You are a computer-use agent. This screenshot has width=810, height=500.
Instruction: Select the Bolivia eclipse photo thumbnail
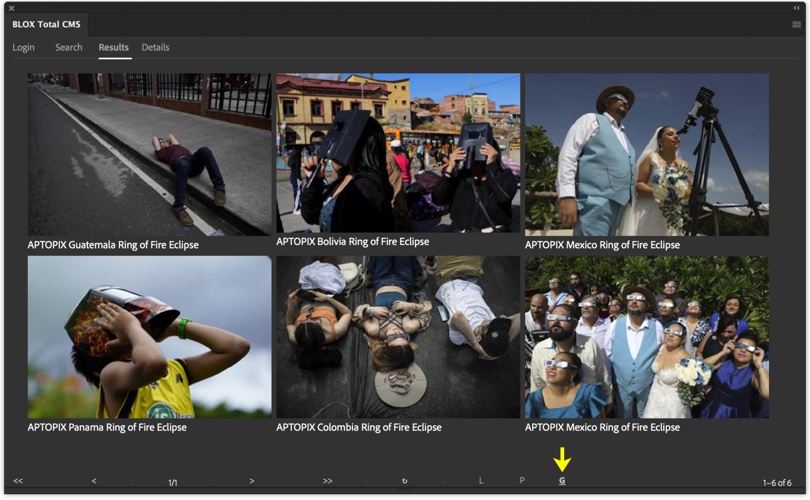click(x=398, y=153)
